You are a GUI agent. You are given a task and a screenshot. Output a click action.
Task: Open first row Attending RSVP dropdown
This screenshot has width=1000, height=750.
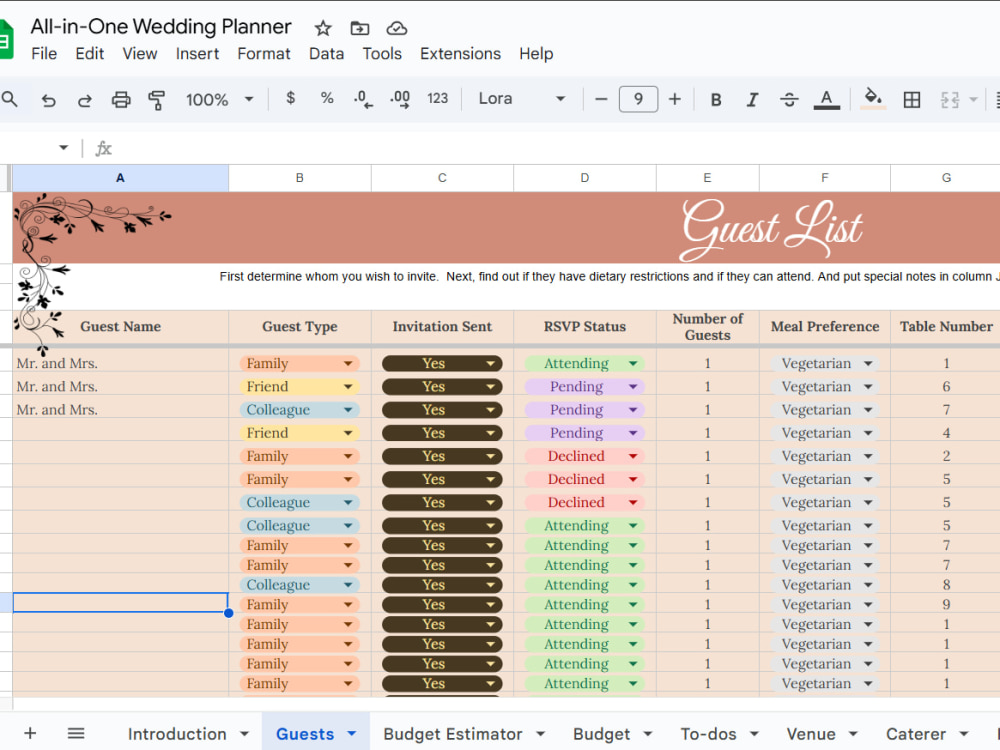[x=633, y=364]
